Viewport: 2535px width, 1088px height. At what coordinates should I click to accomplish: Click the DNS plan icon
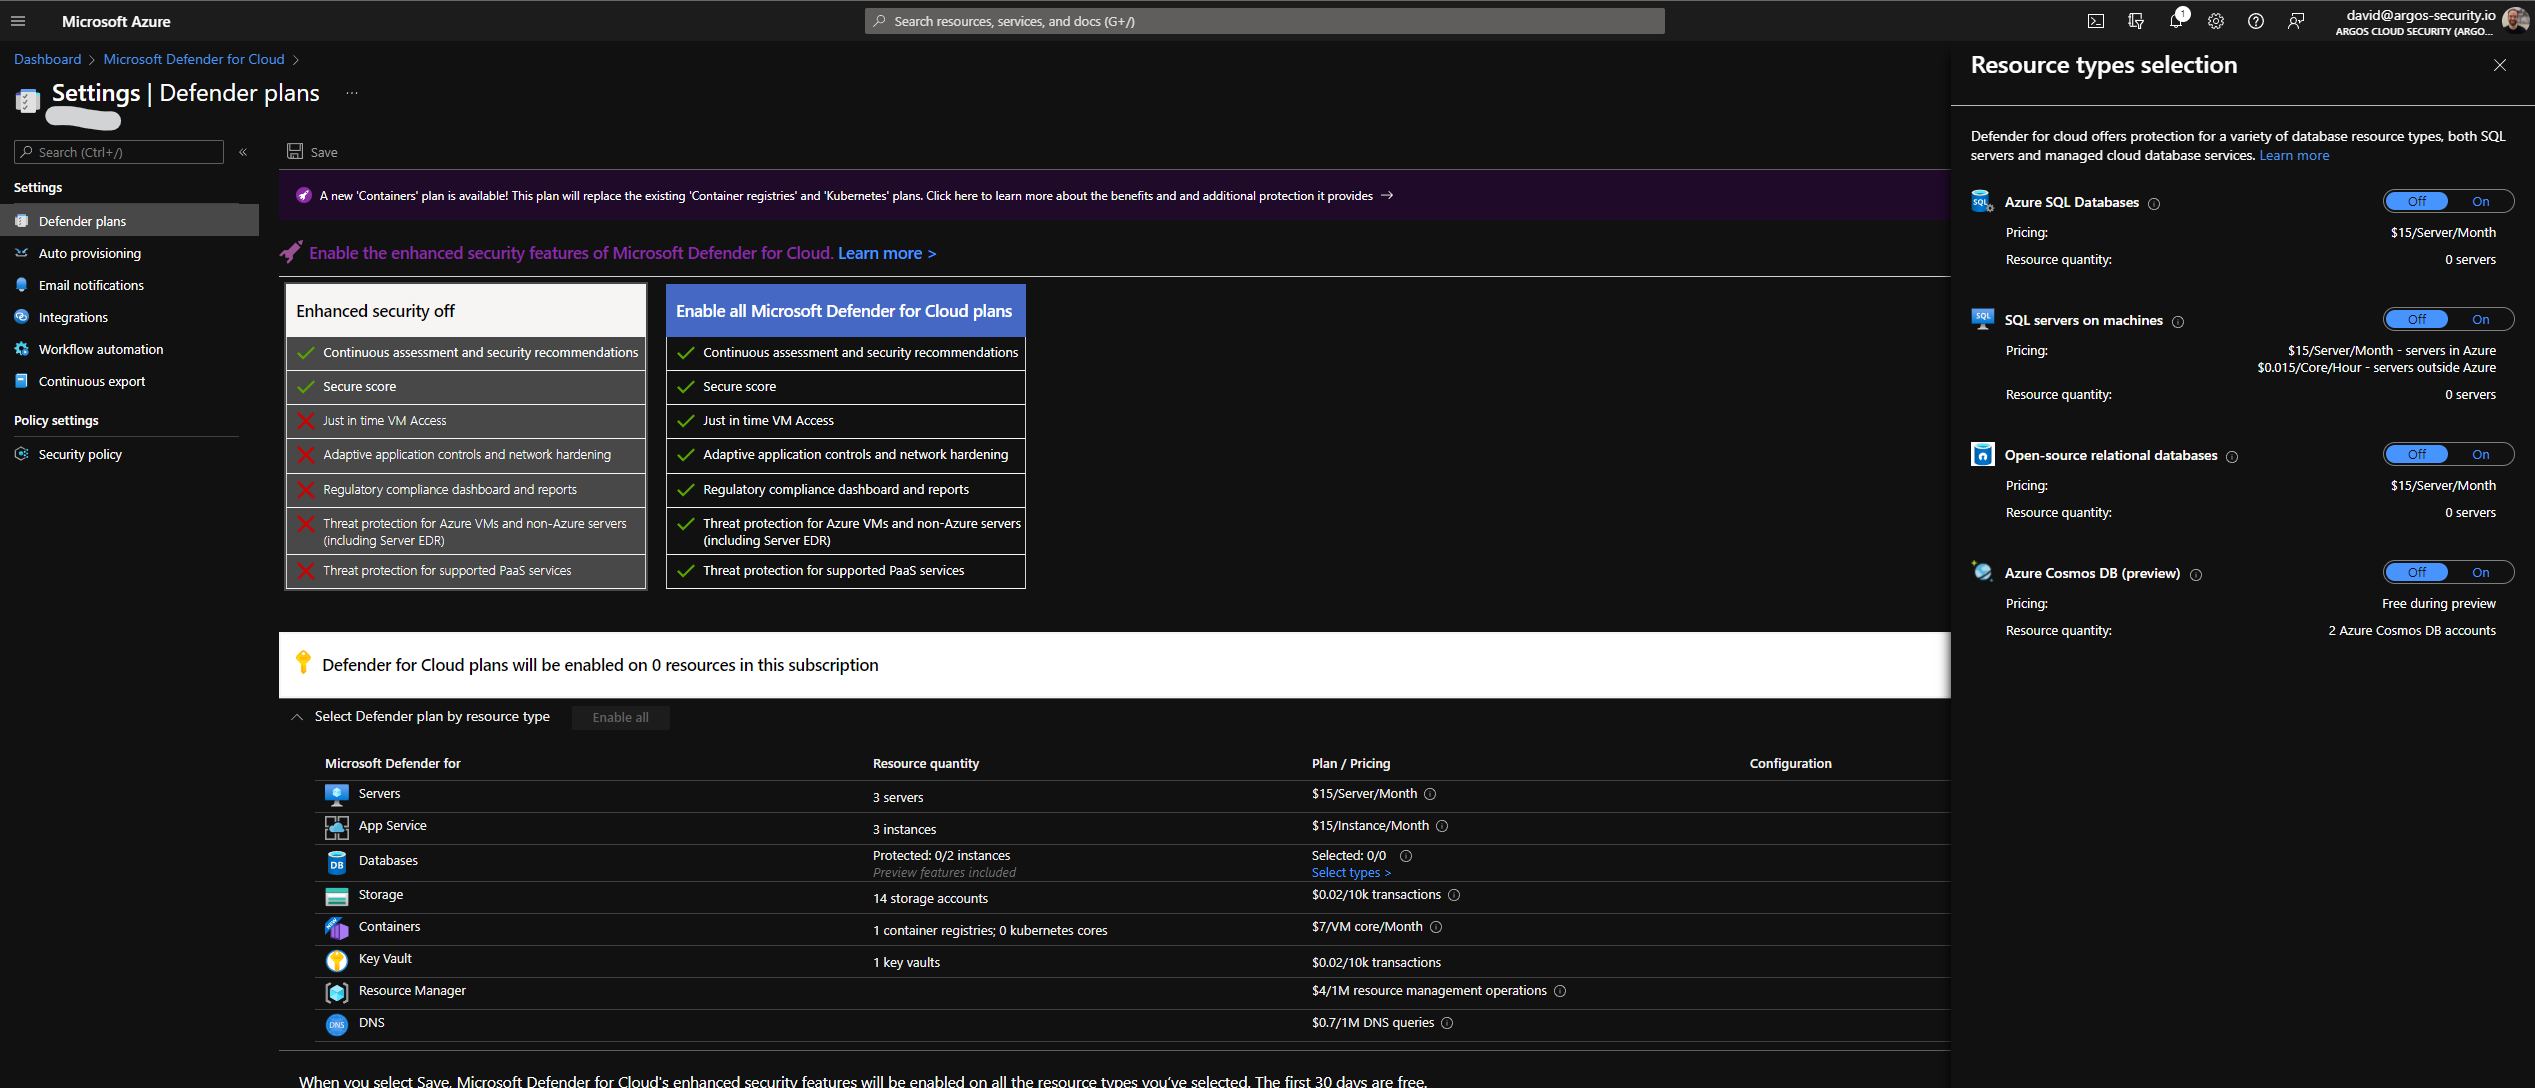337,1024
